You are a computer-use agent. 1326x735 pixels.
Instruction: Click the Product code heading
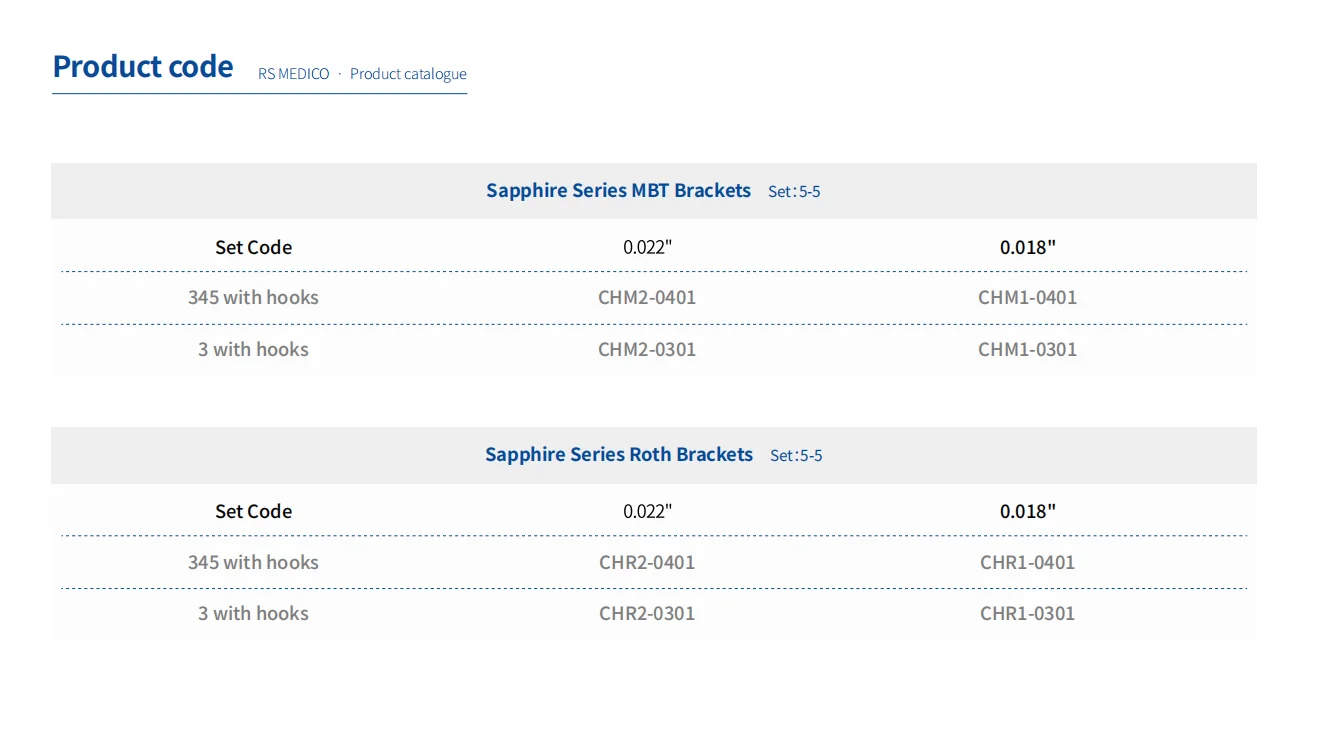click(143, 67)
